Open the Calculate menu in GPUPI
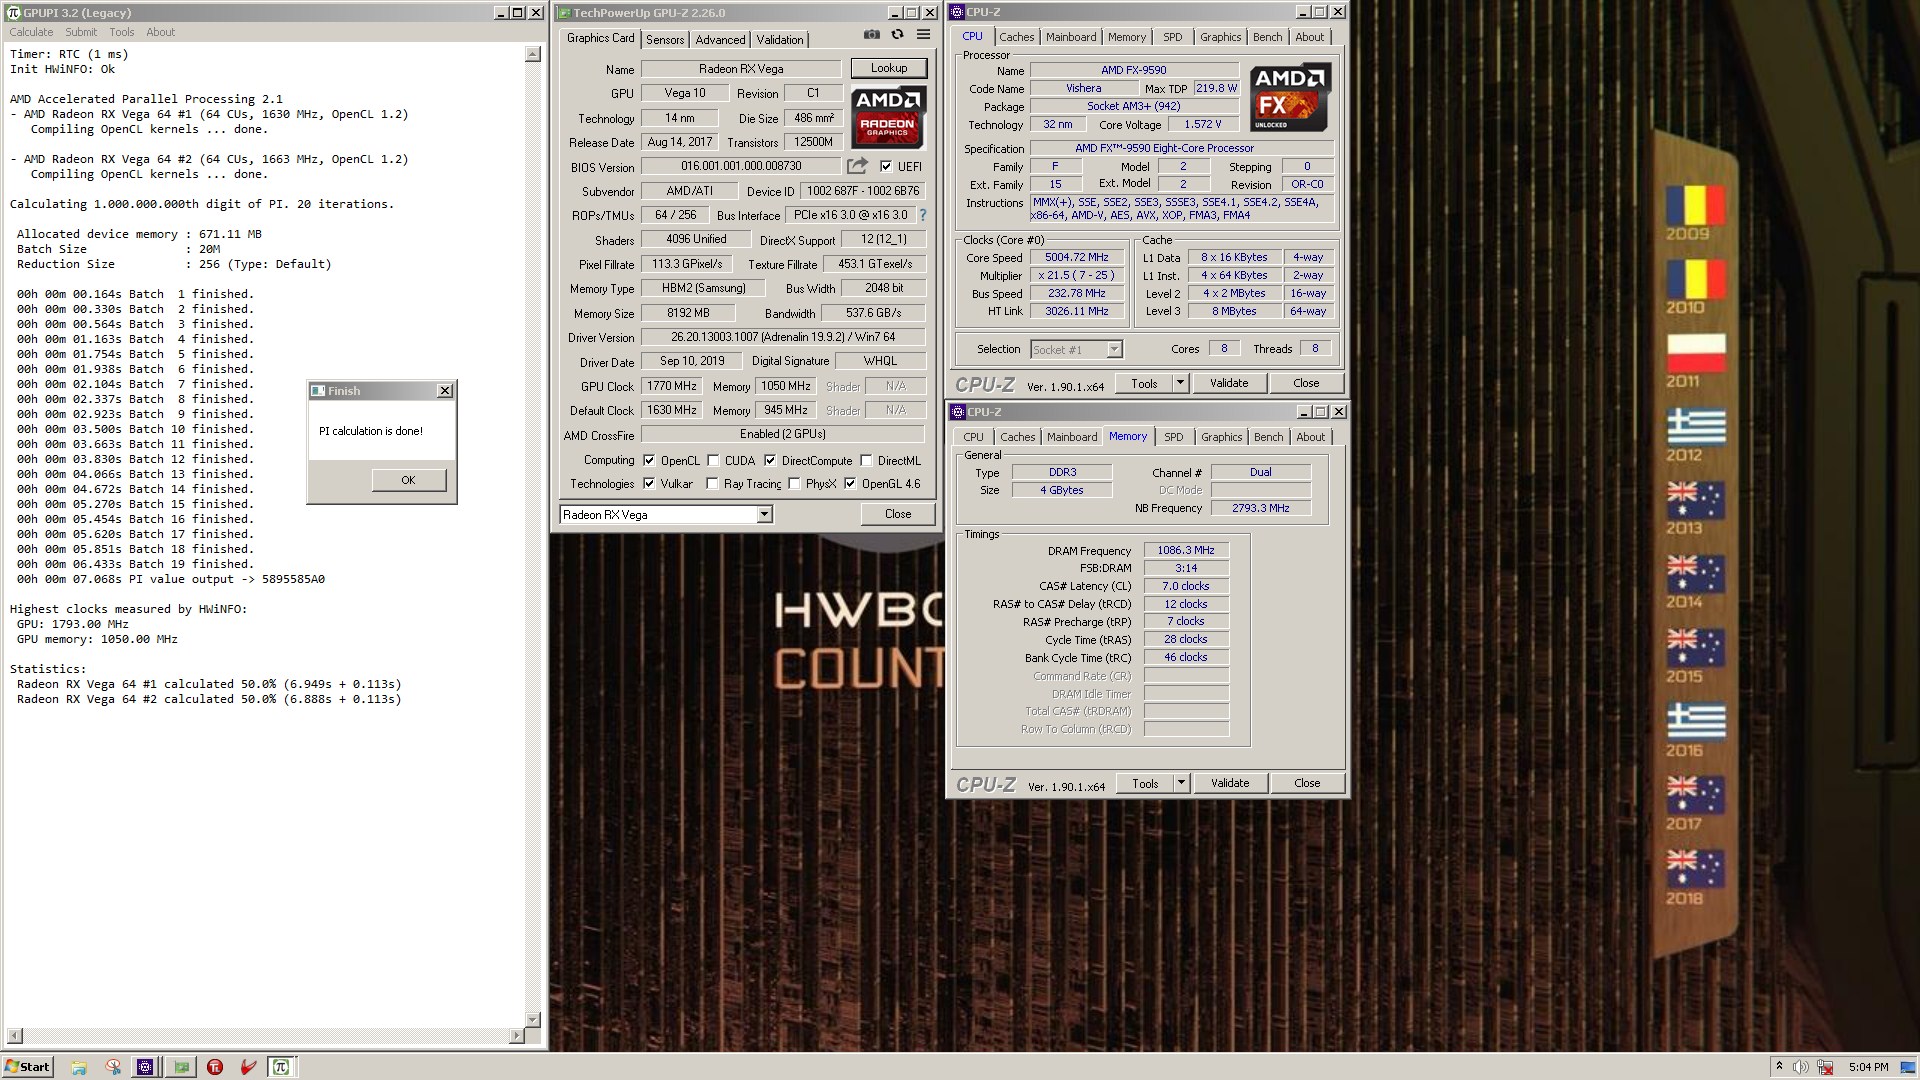Image resolution: width=1920 pixels, height=1080 pixels. pyautogui.click(x=31, y=32)
